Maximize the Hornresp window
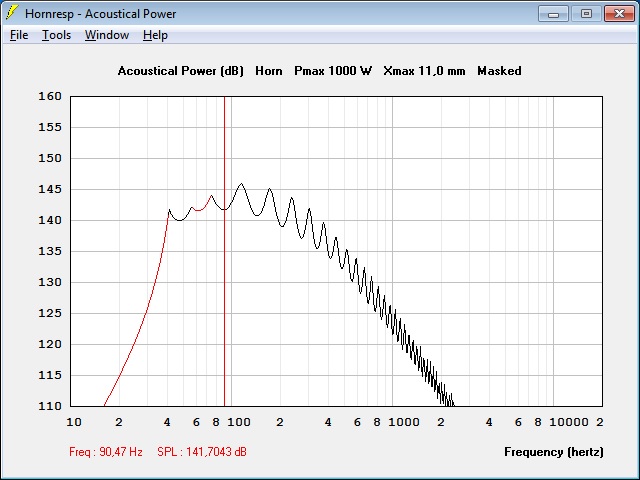 (x=586, y=14)
